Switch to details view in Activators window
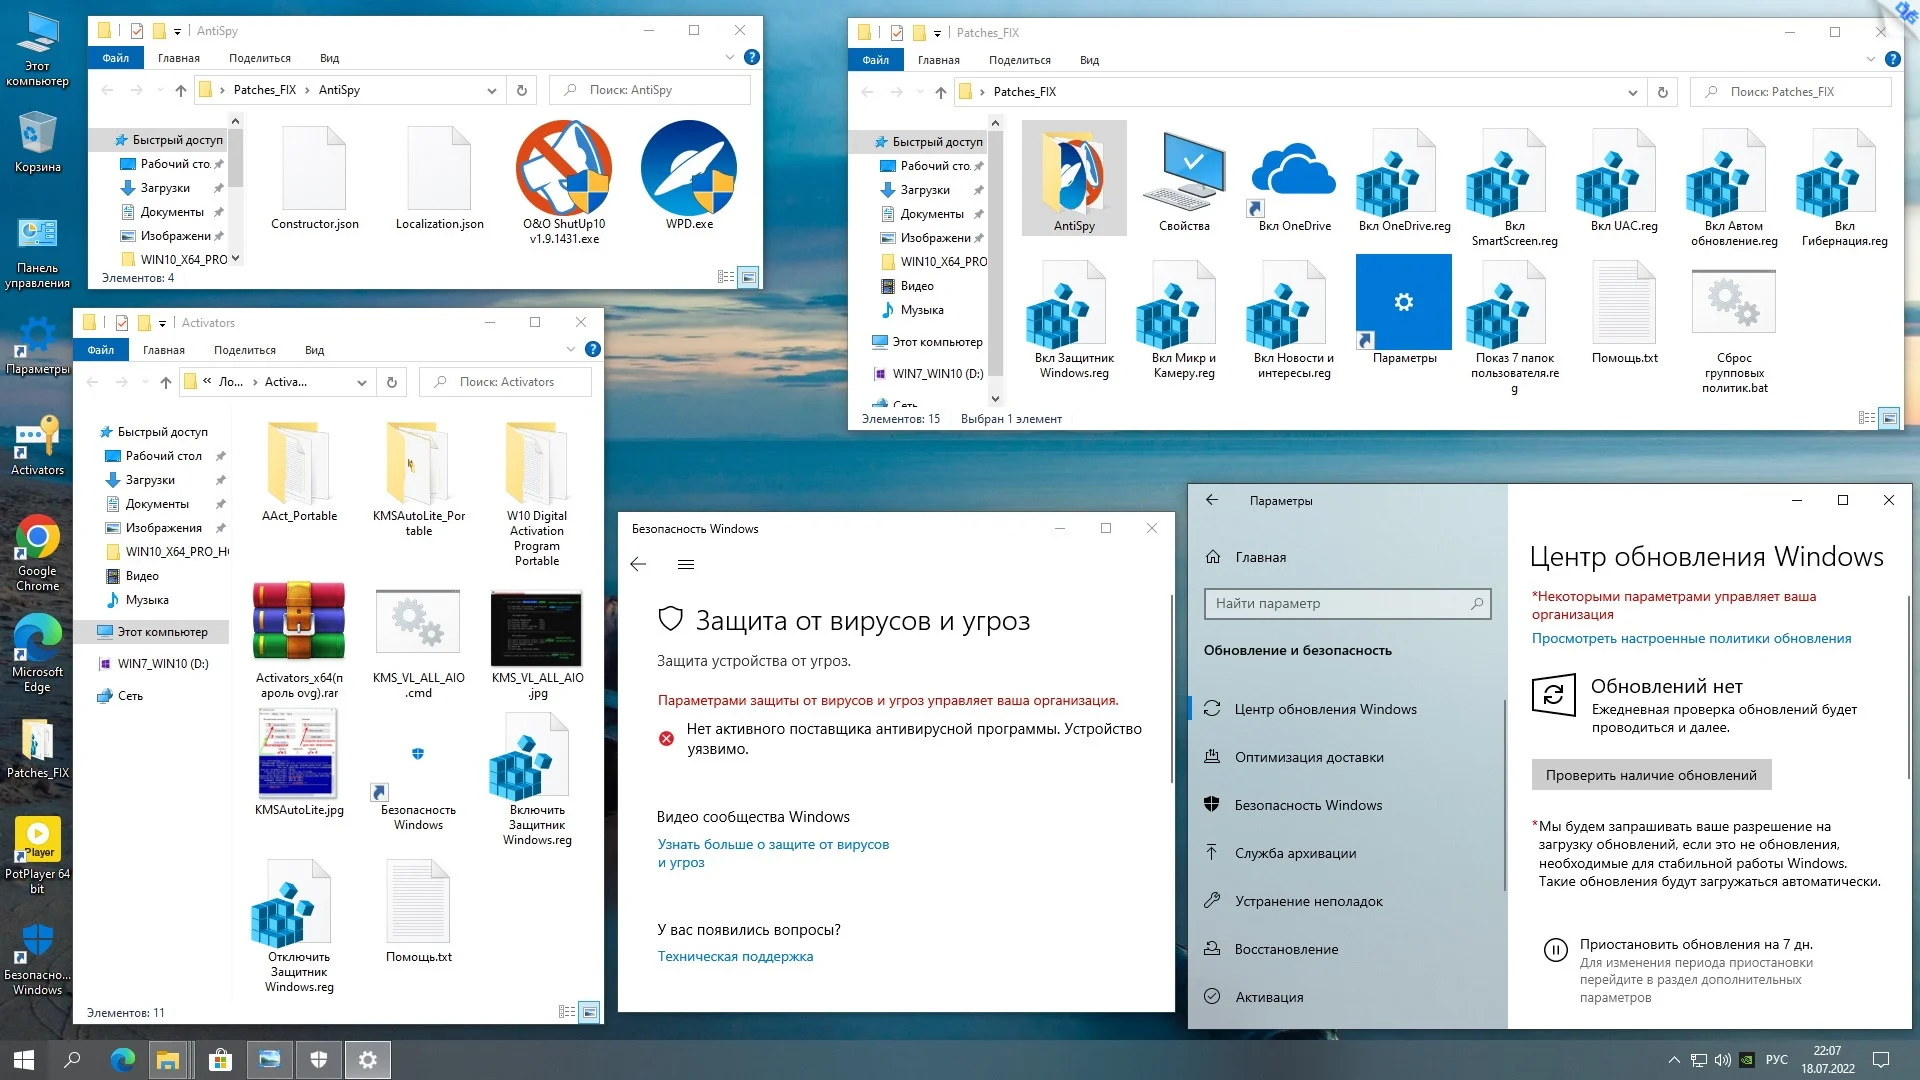 567,1012
